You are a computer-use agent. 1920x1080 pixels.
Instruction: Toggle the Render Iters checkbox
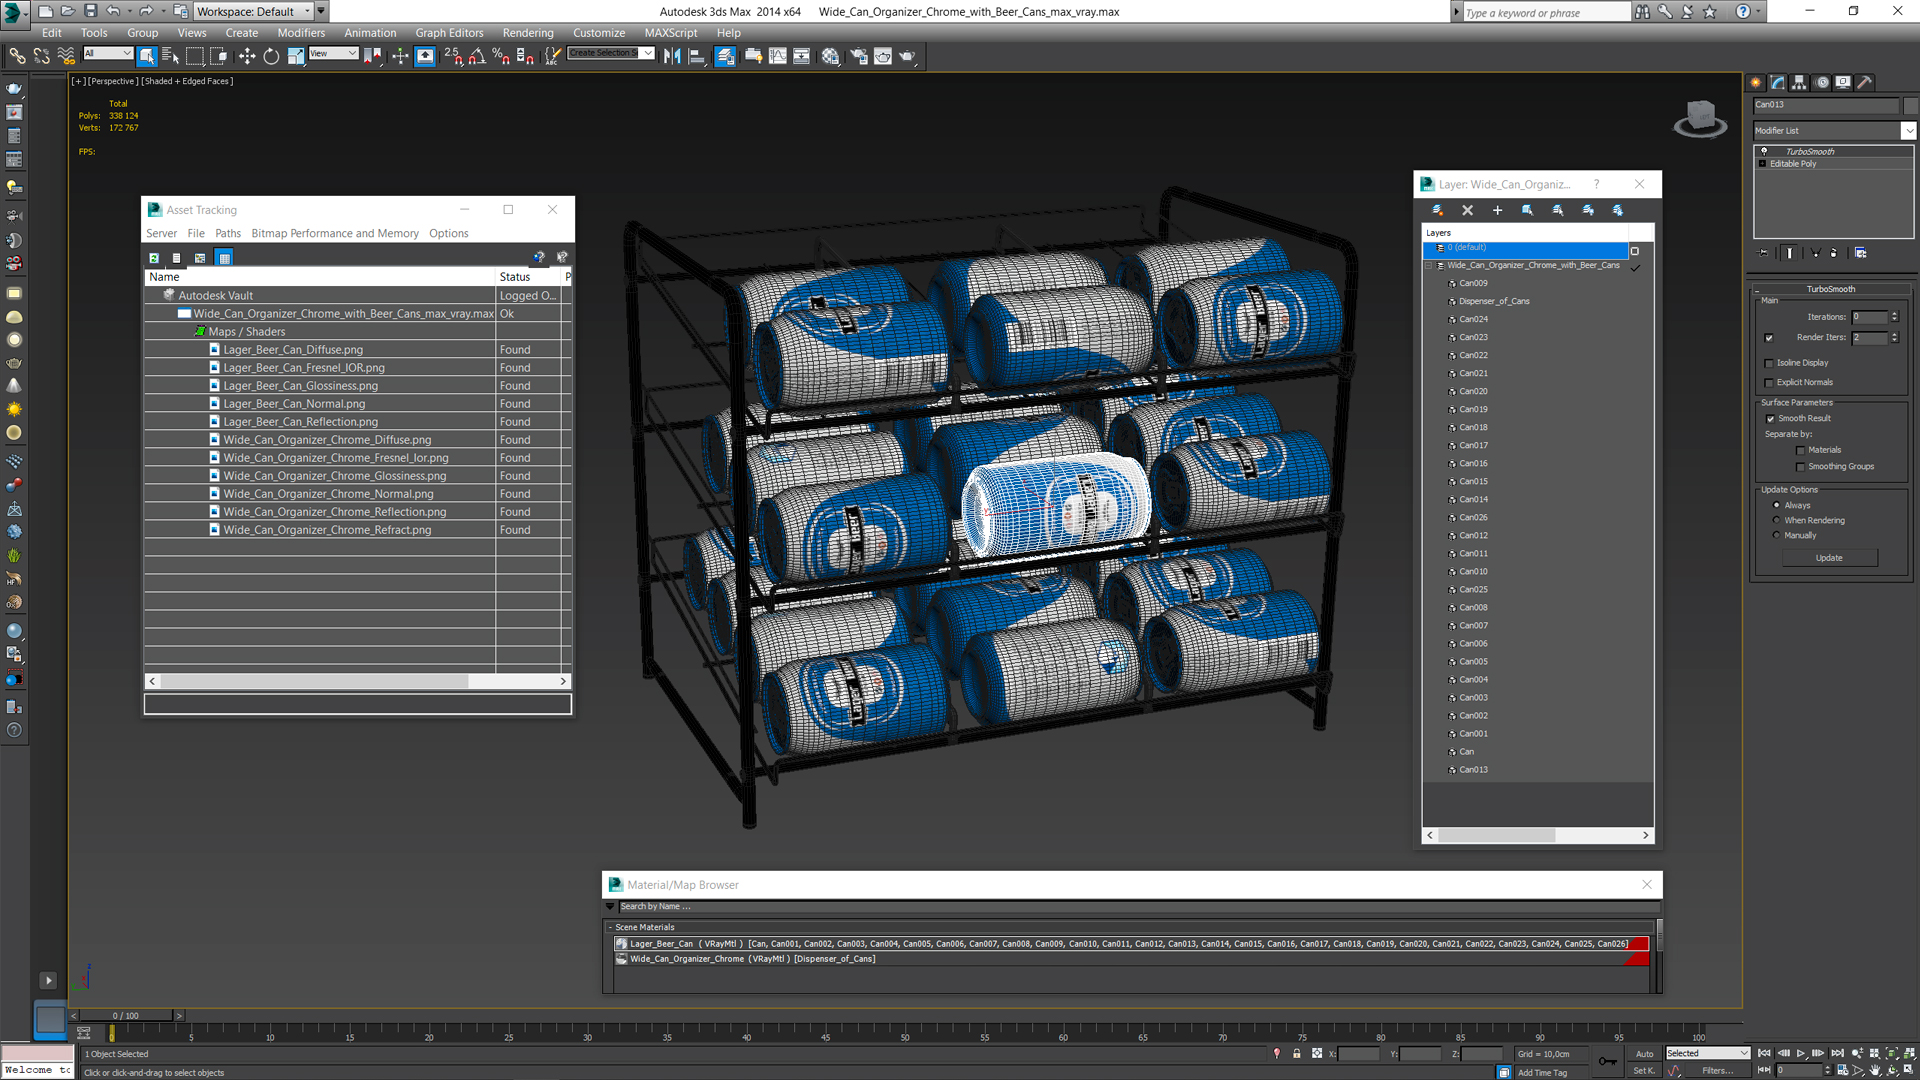coord(1769,338)
